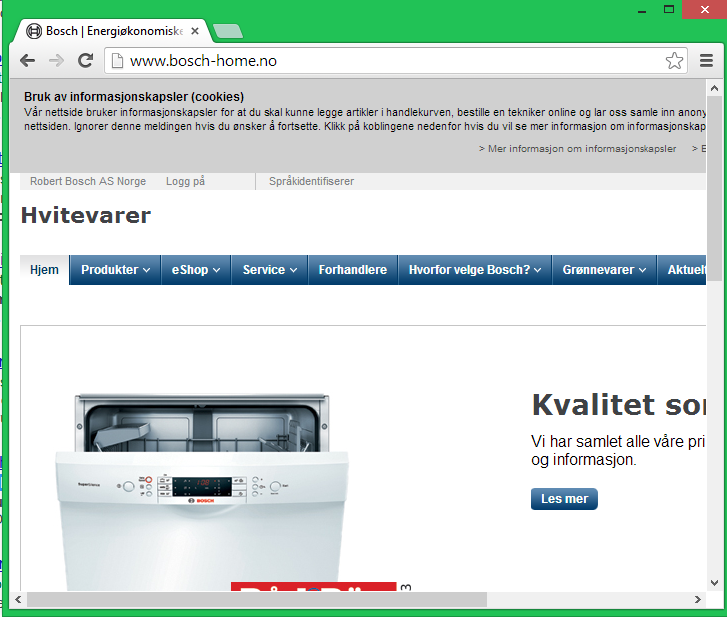Click the vertical scrollbar up arrow
The height and width of the screenshot is (617, 727).
pos(714,88)
